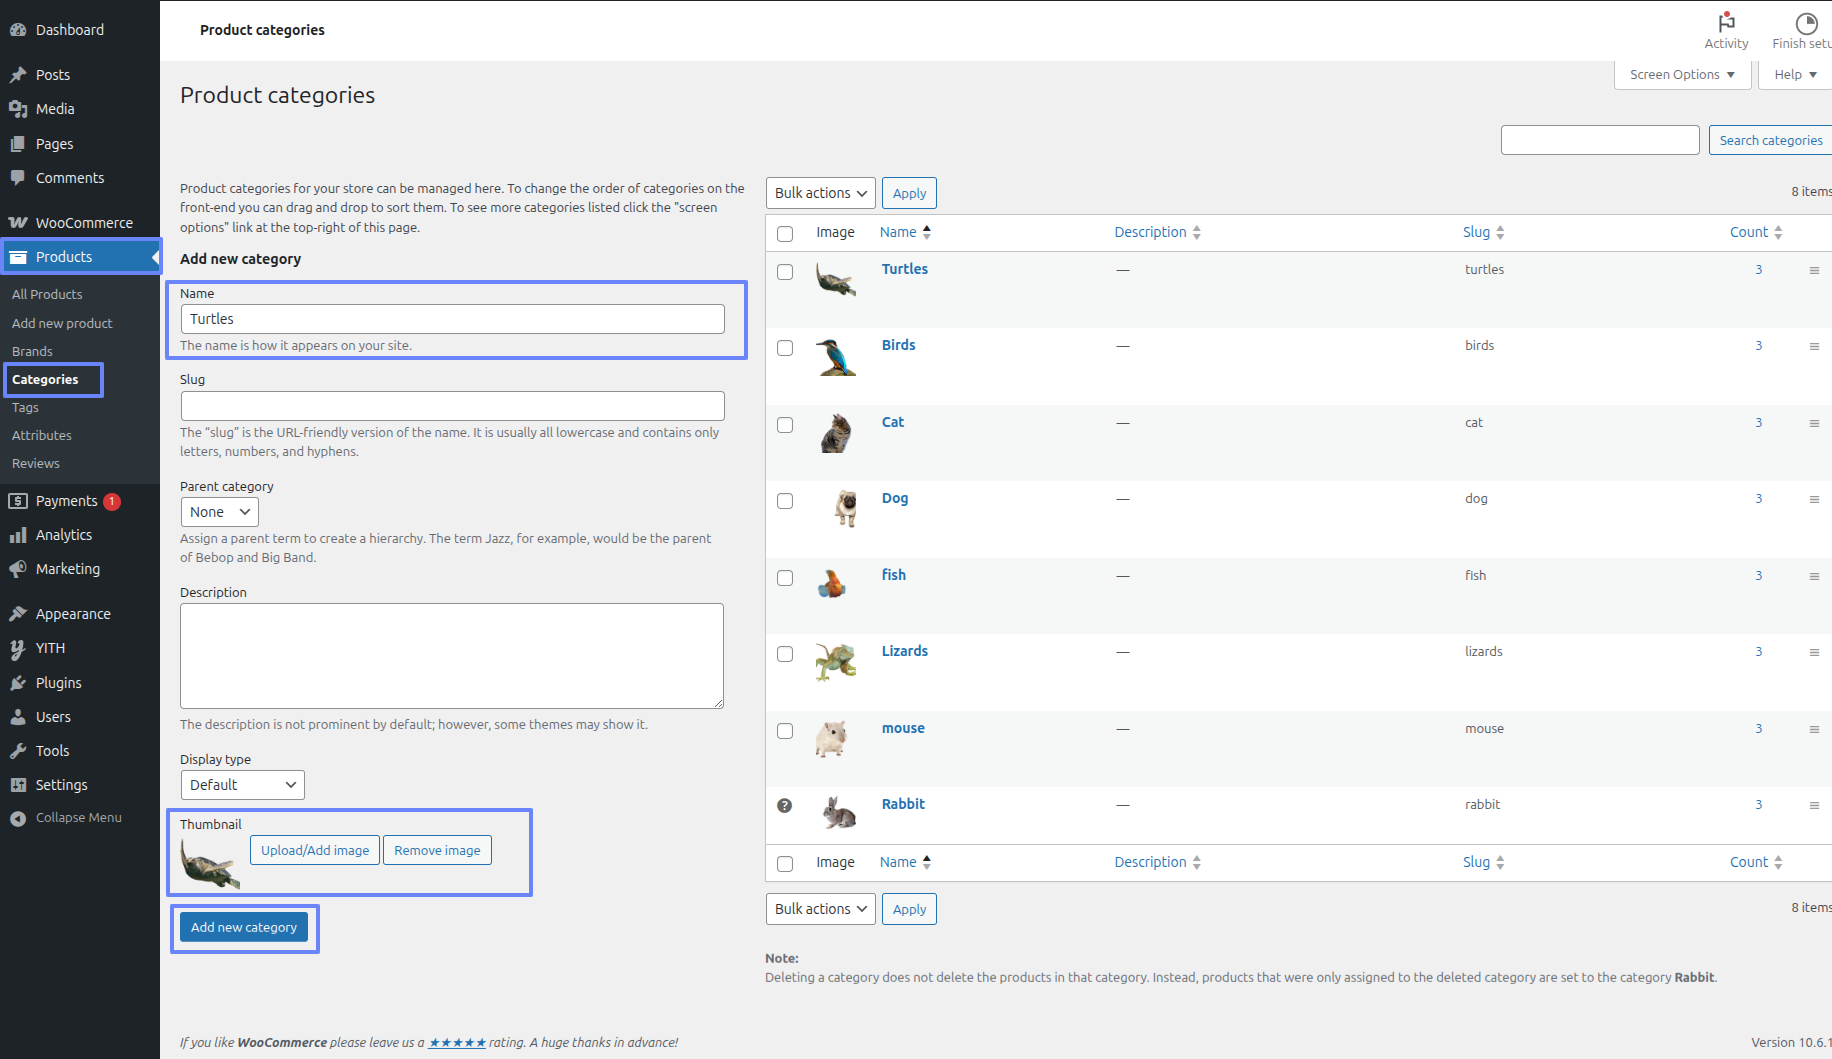
Task: Tick the checkbox for Birds category
Action: [785, 348]
